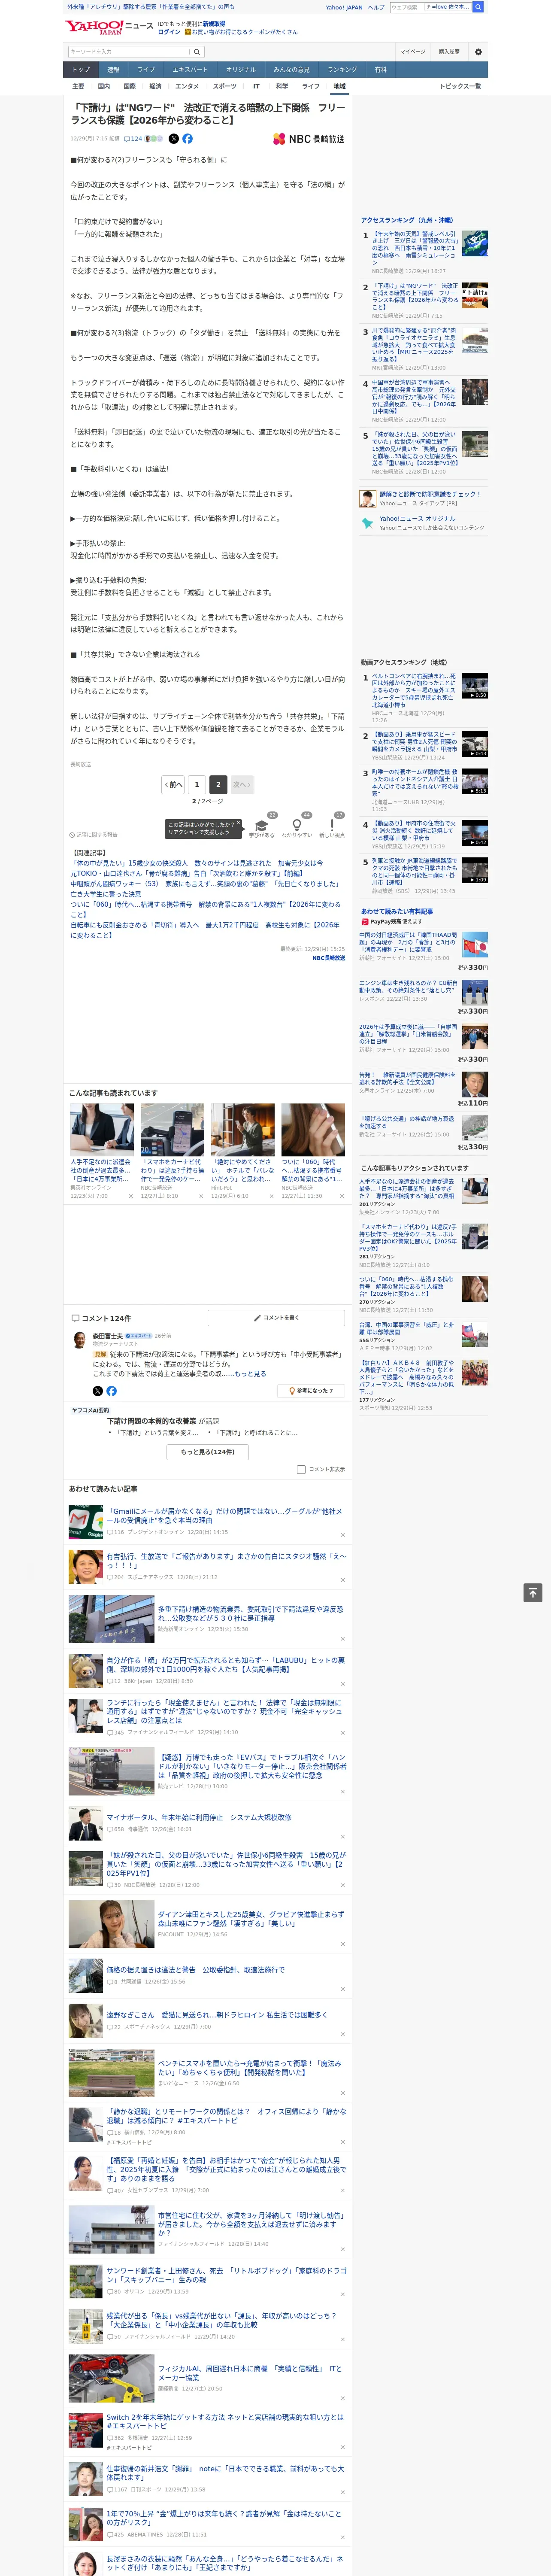Open the ランキング navigation tab
This screenshot has width=551, height=2576.
pyautogui.click(x=342, y=70)
